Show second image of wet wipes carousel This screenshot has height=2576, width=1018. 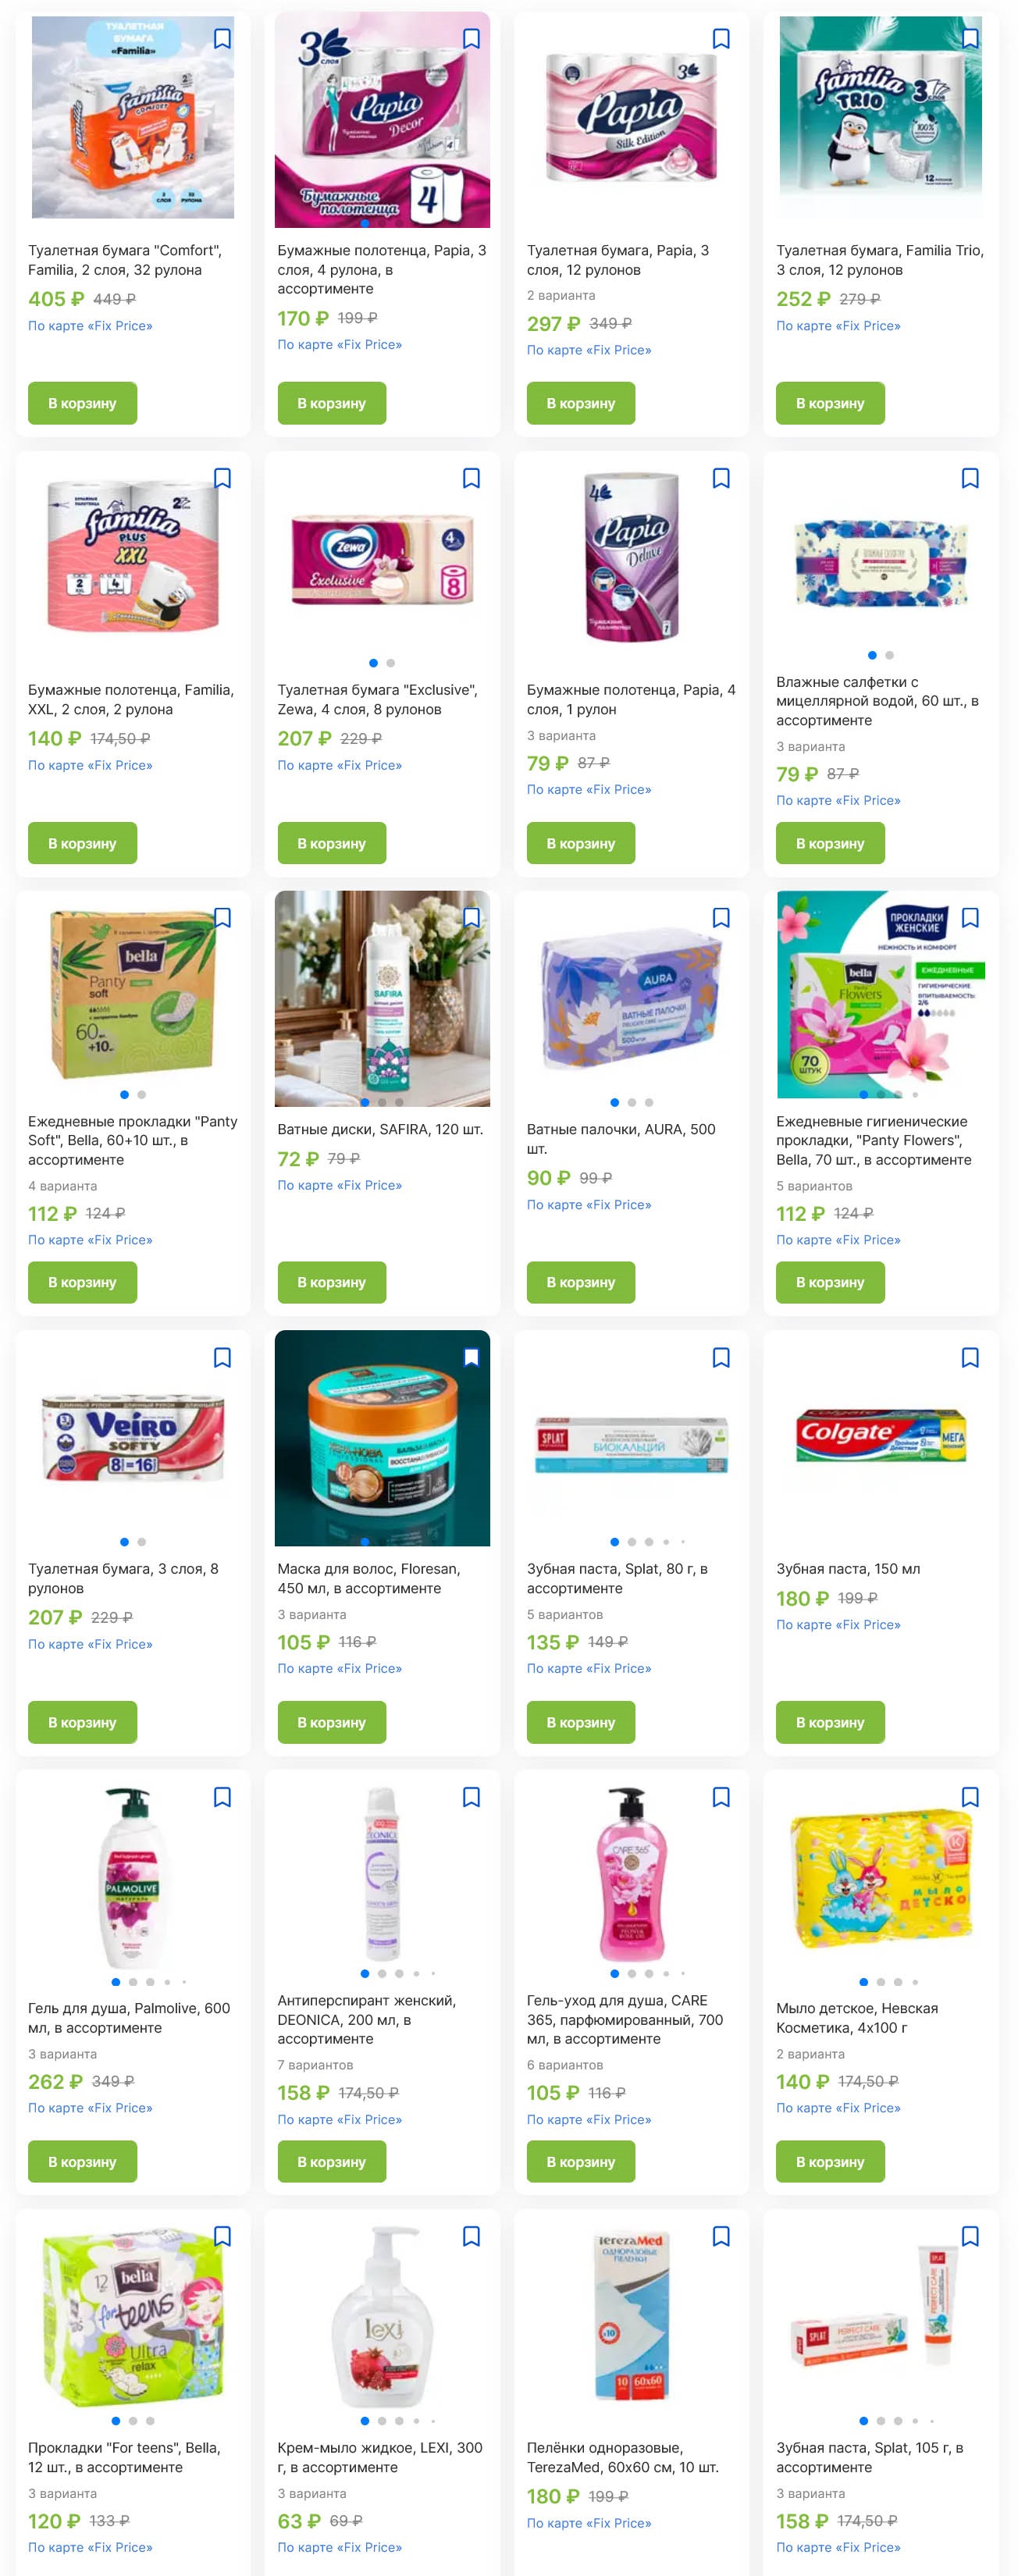pyautogui.click(x=890, y=655)
